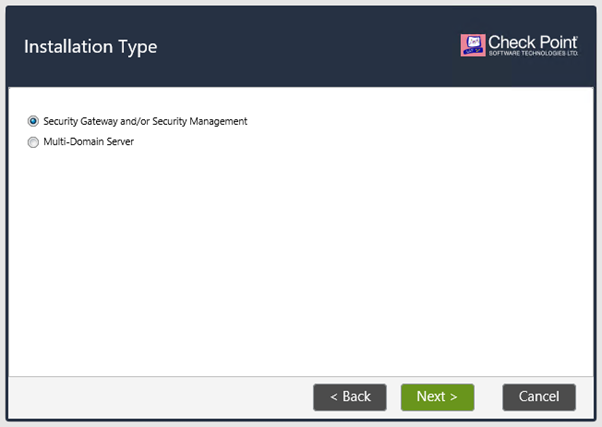
Task: Select Security Gateway and/or Security Management radio button
Action: tap(33, 121)
